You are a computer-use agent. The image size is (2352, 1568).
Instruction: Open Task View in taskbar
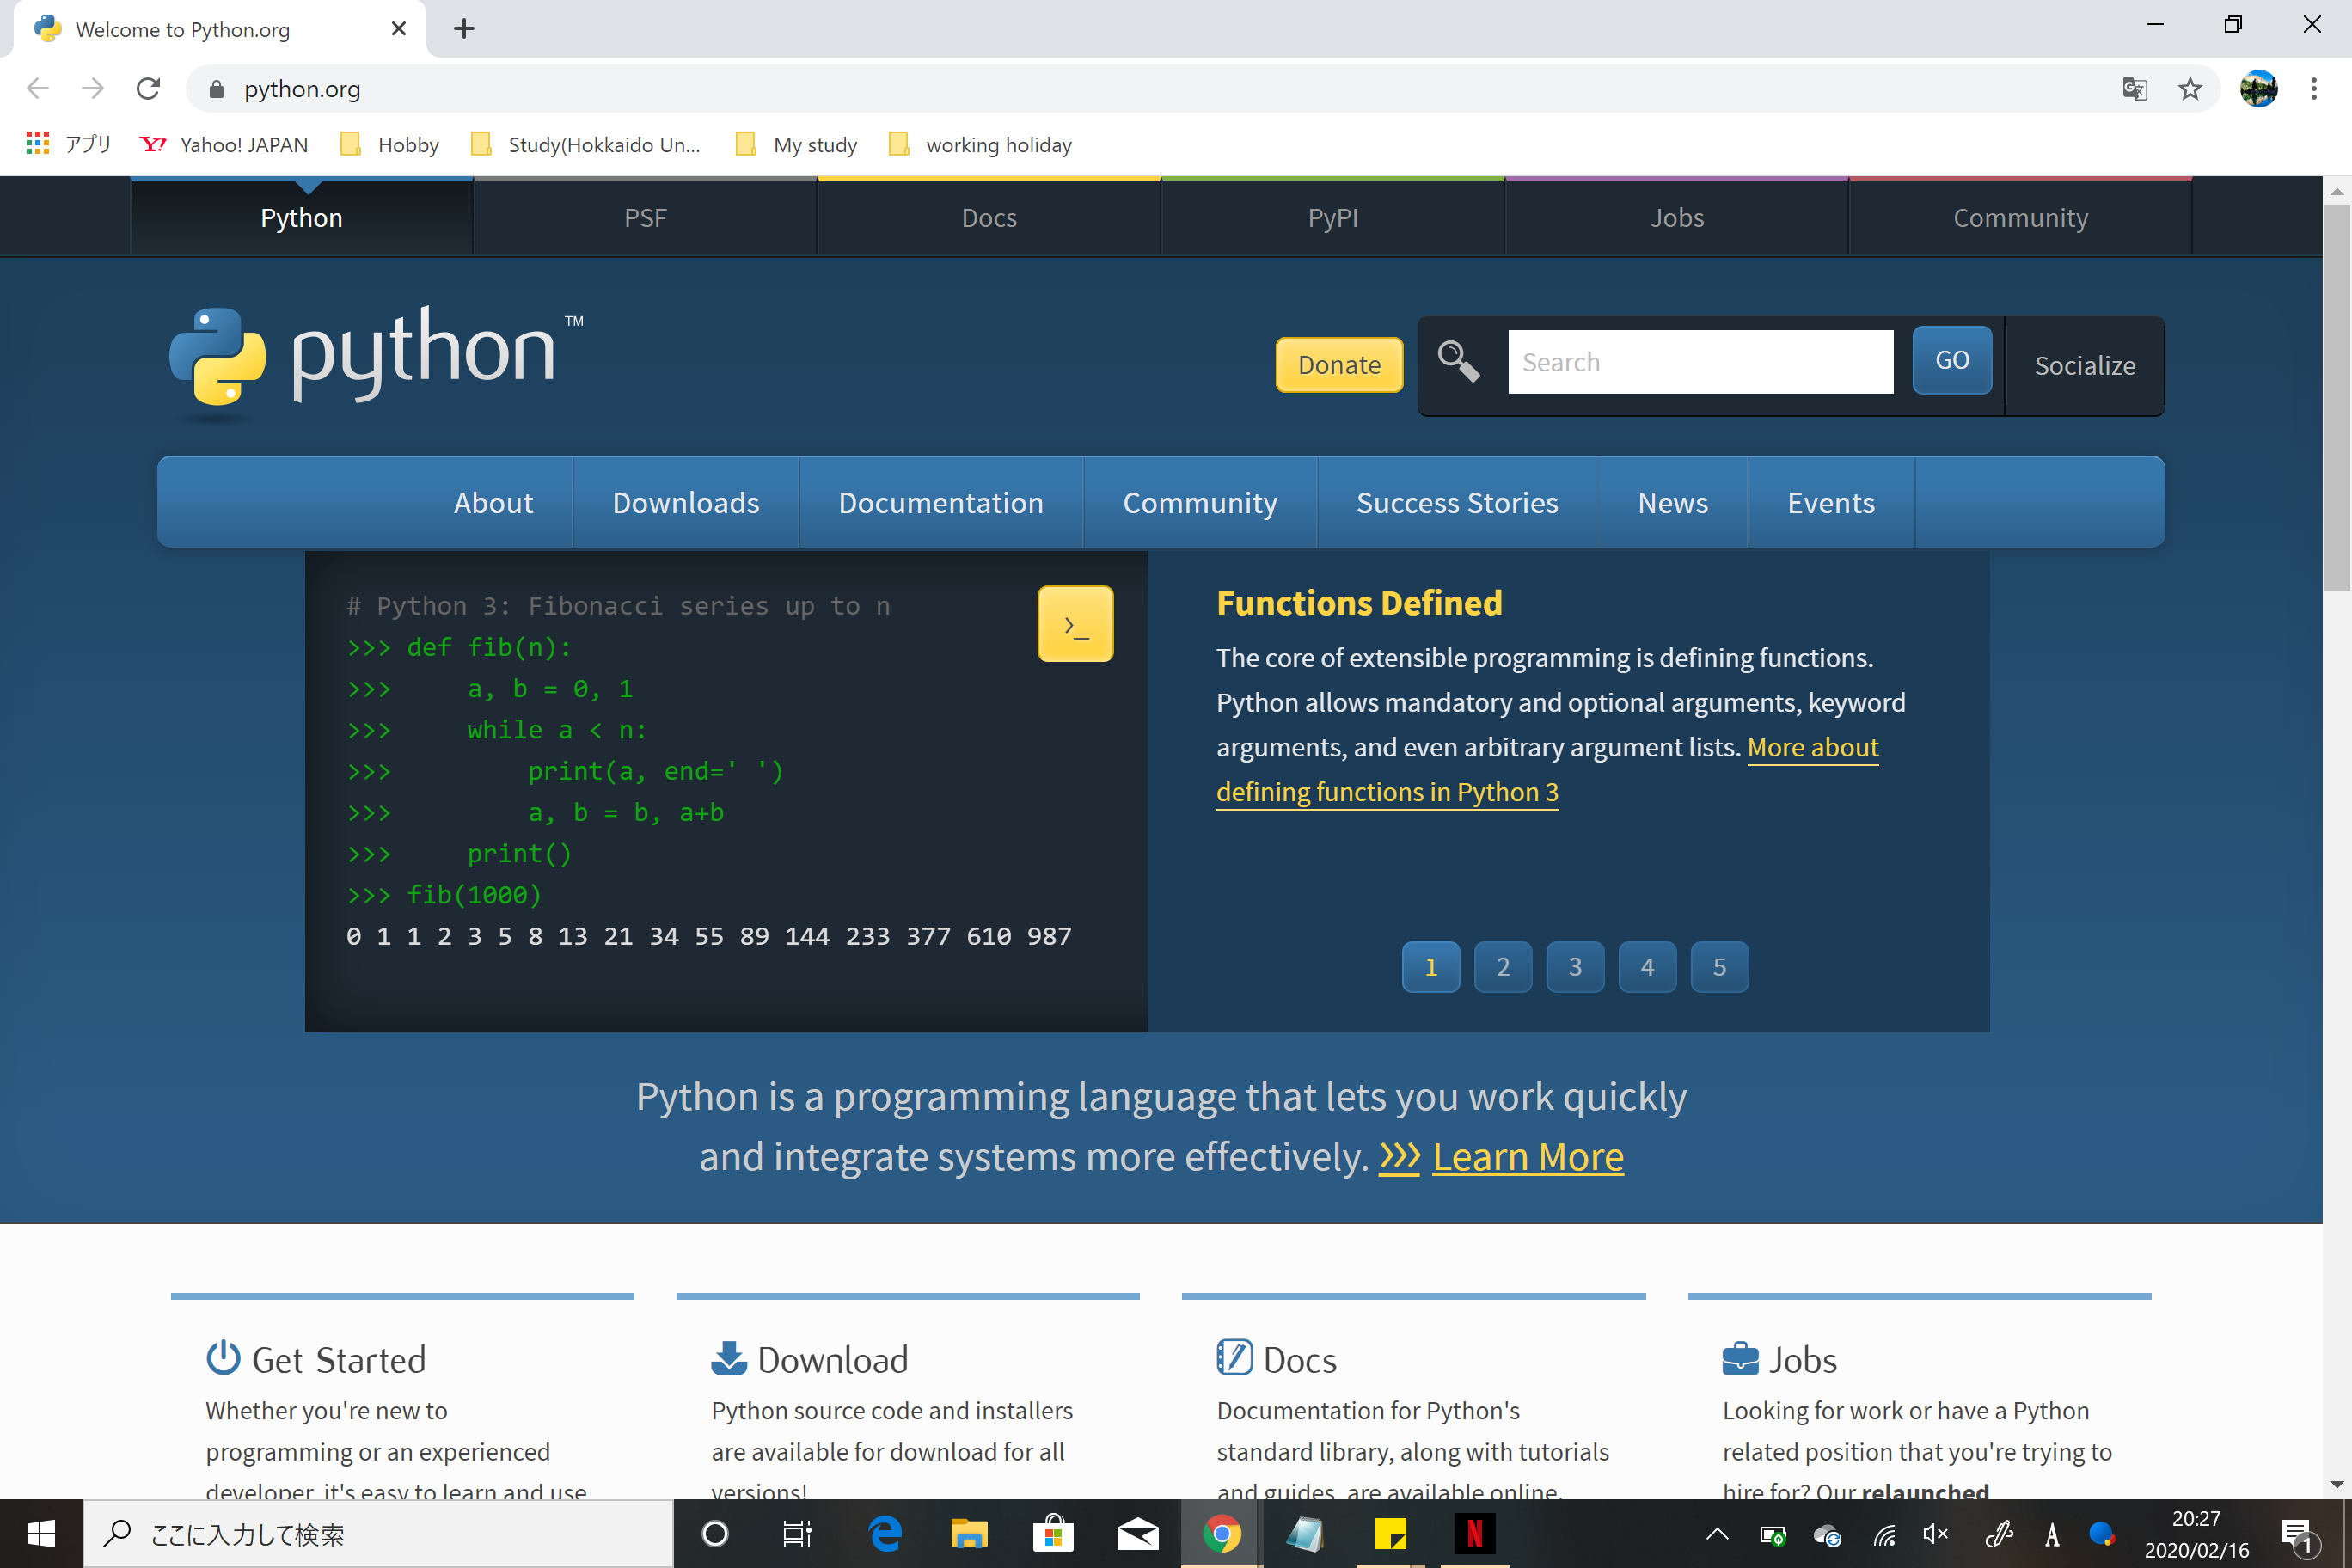pyautogui.click(x=797, y=1533)
